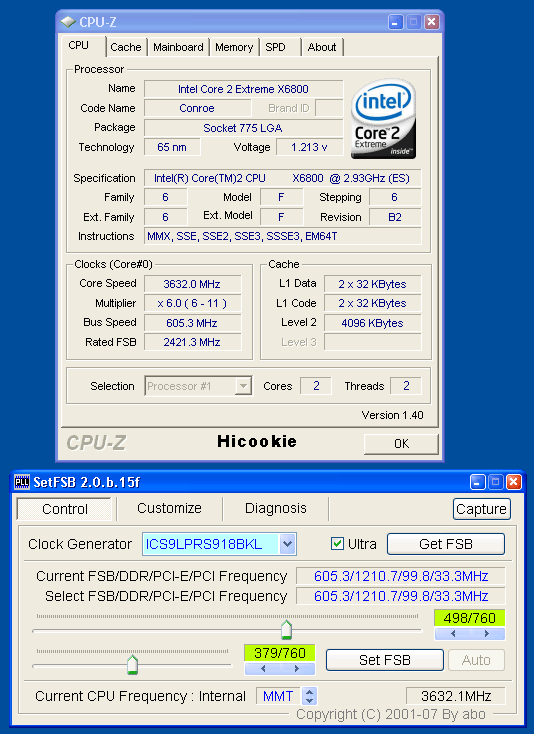Close the SetFSB window
The image size is (534, 734).
coord(514,482)
